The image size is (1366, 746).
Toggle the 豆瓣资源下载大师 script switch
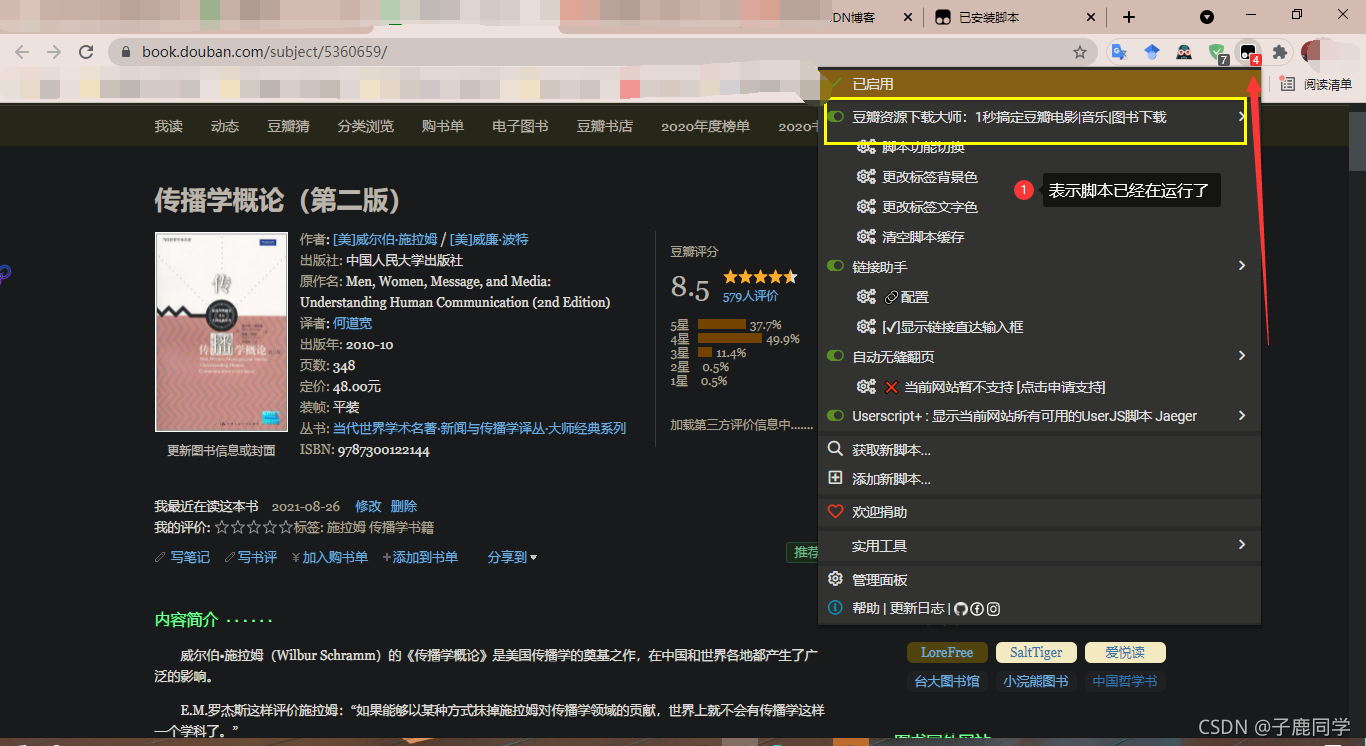coord(836,118)
